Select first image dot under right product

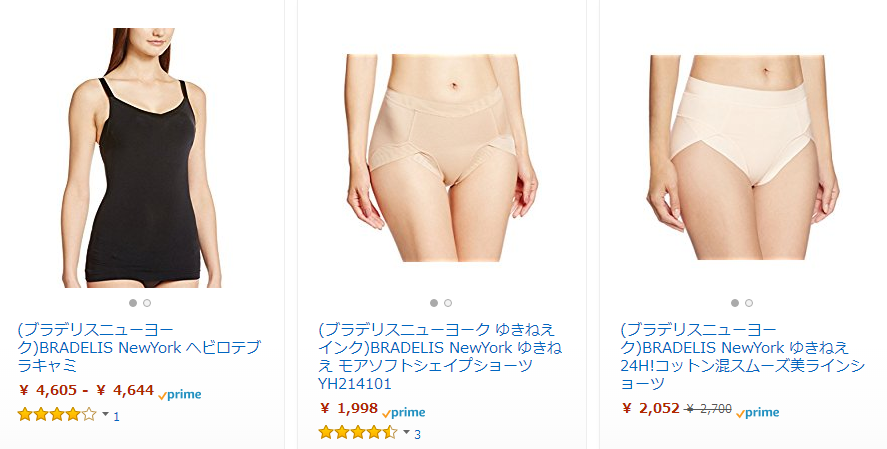tap(735, 303)
